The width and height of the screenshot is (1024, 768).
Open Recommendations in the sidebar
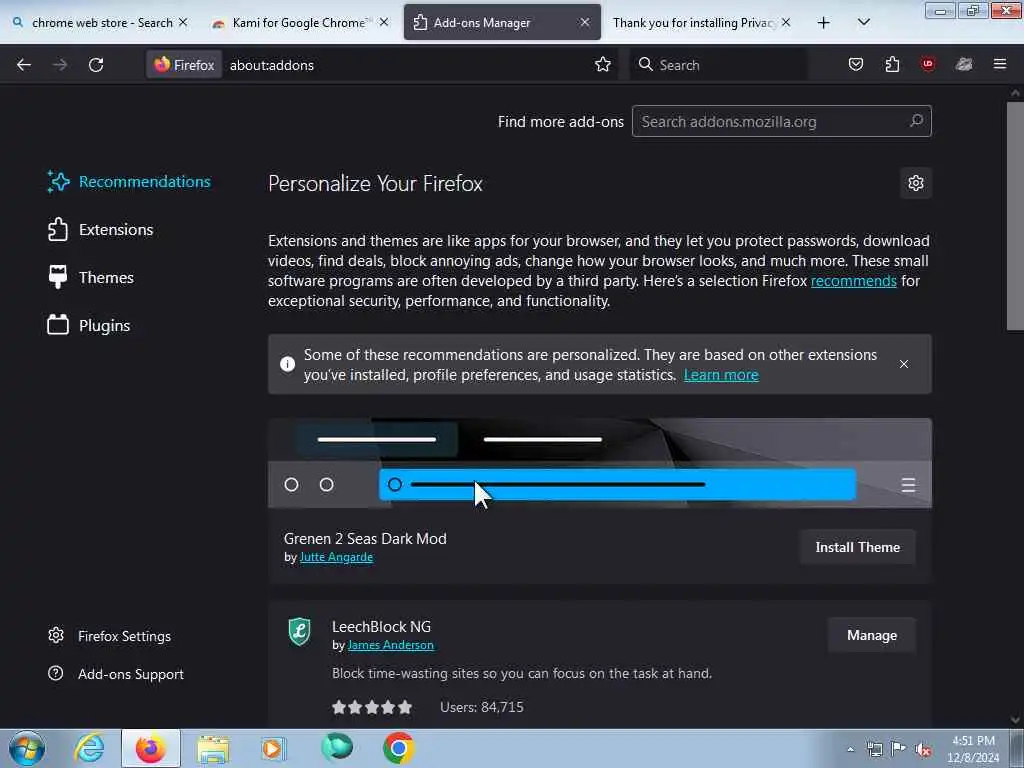coord(129,182)
